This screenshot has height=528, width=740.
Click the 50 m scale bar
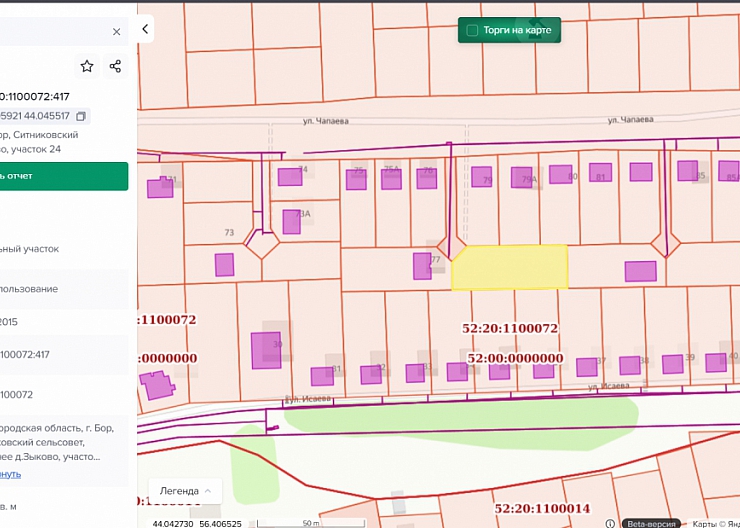click(x=311, y=523)
